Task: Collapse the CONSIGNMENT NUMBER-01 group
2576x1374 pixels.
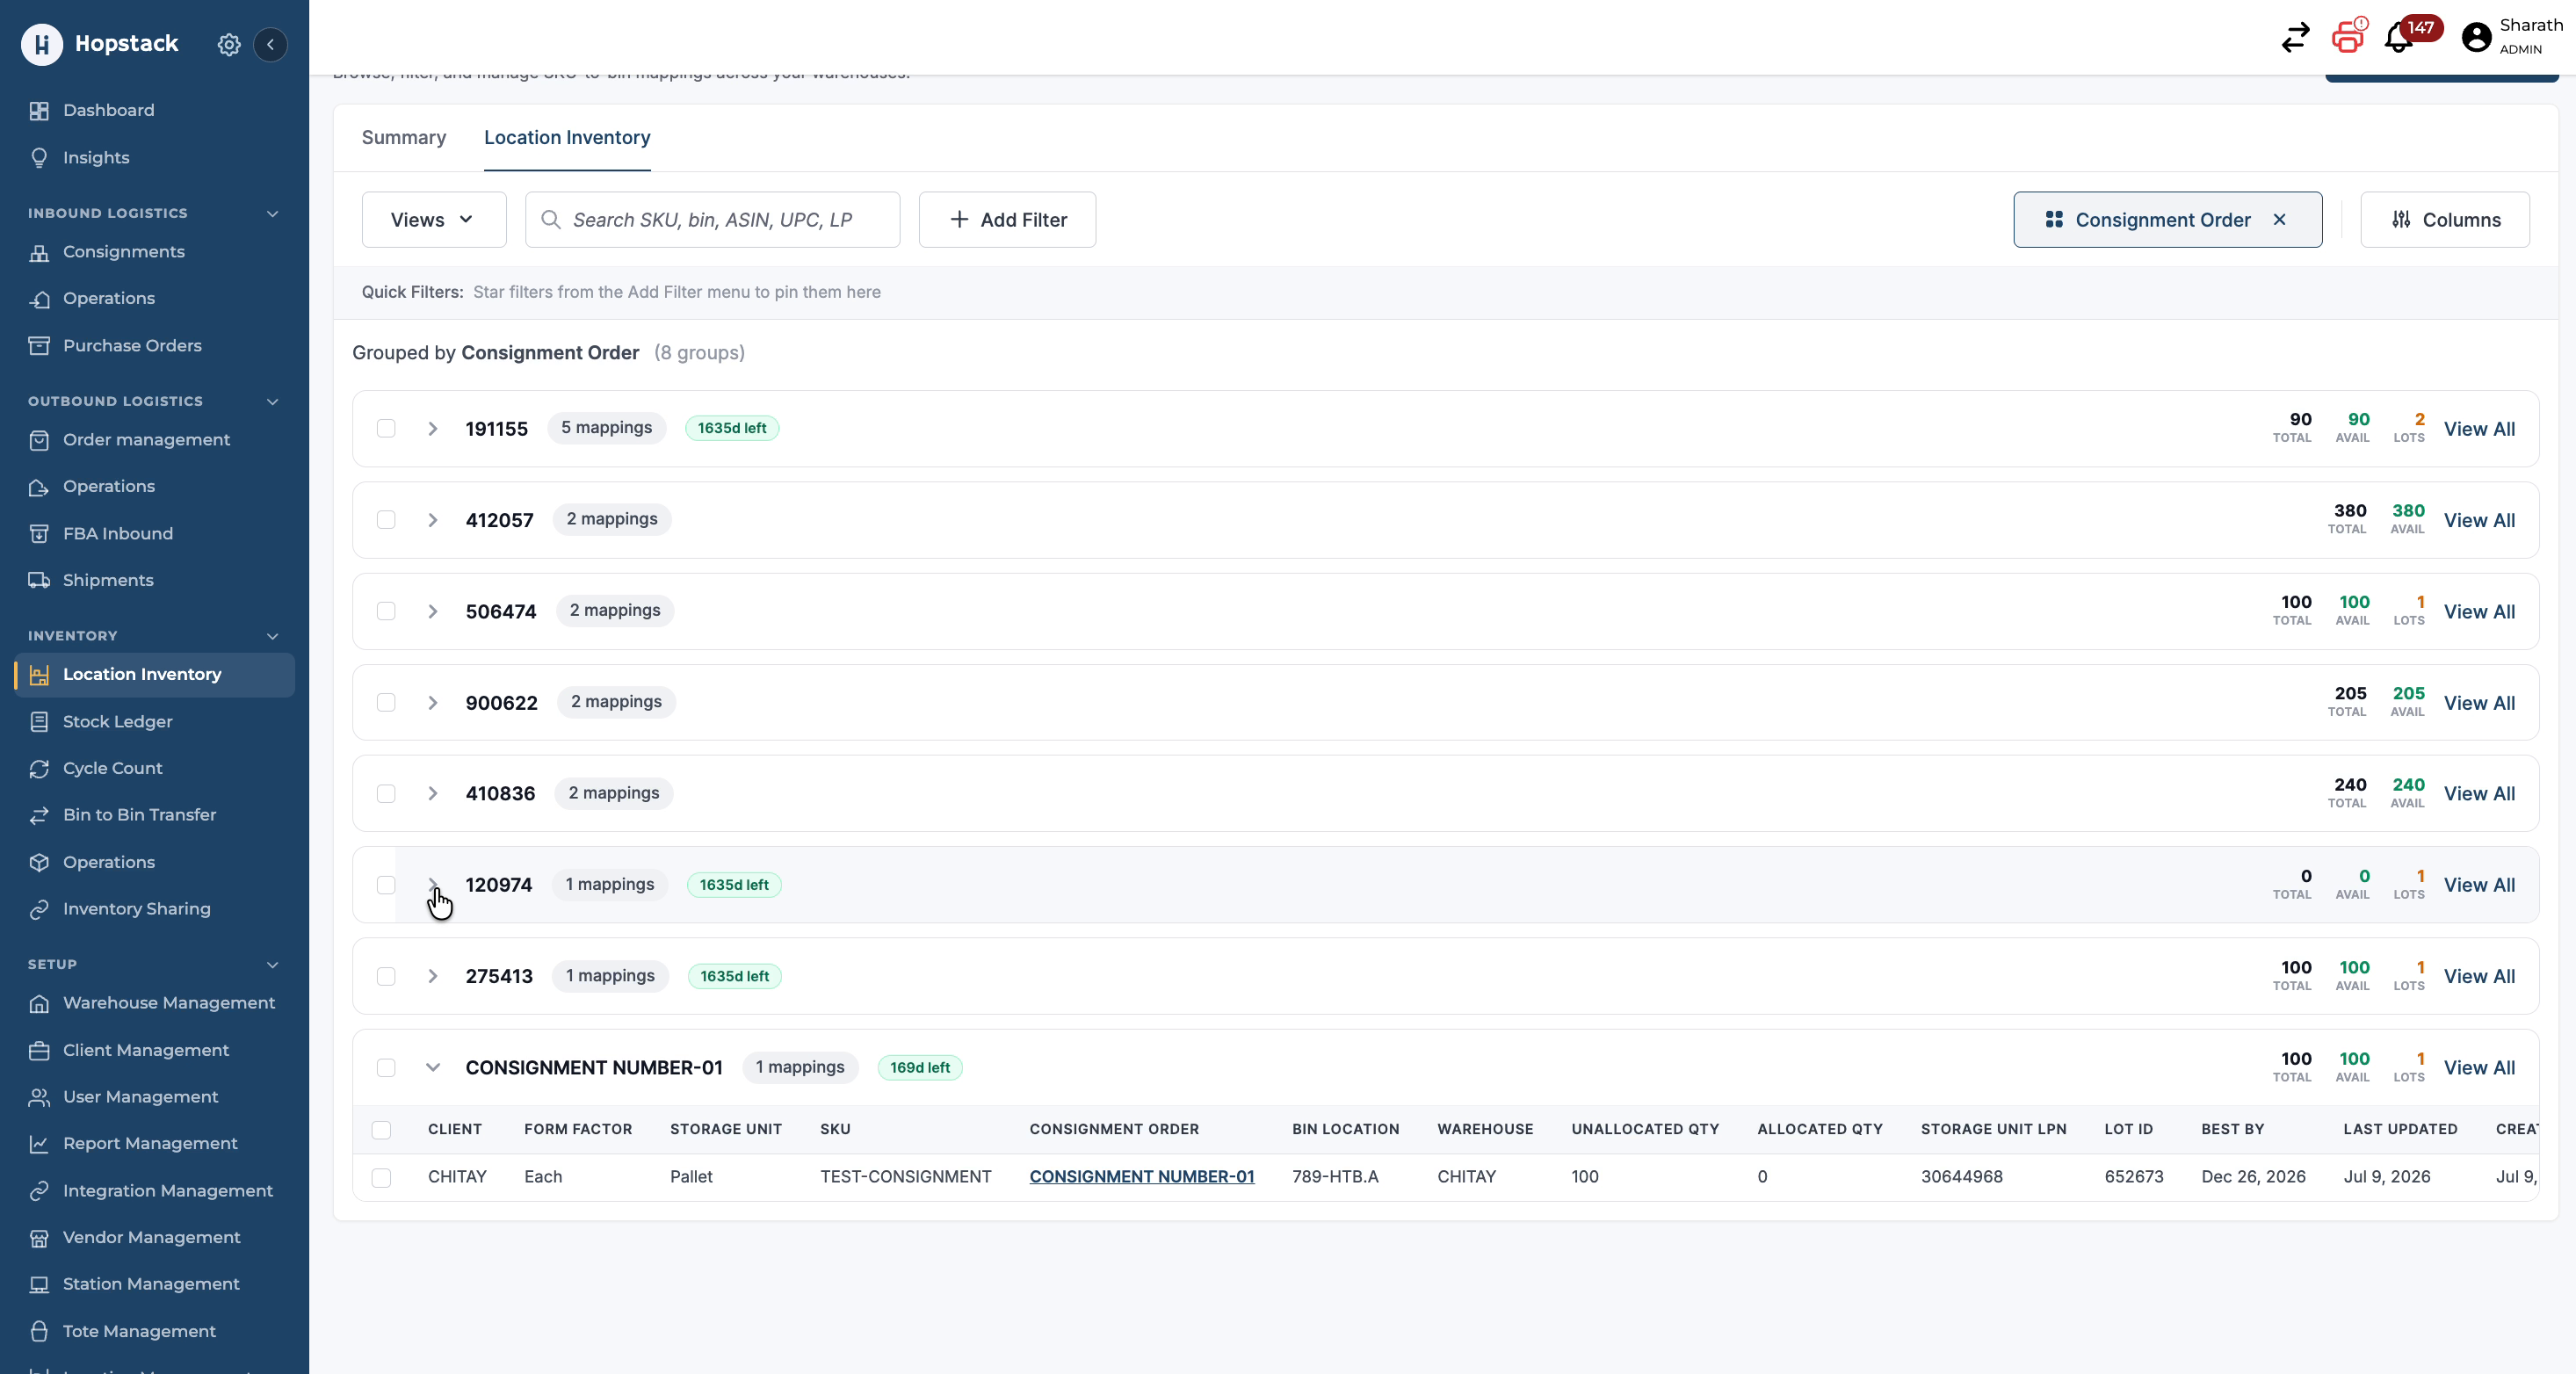Action: 433,1068
